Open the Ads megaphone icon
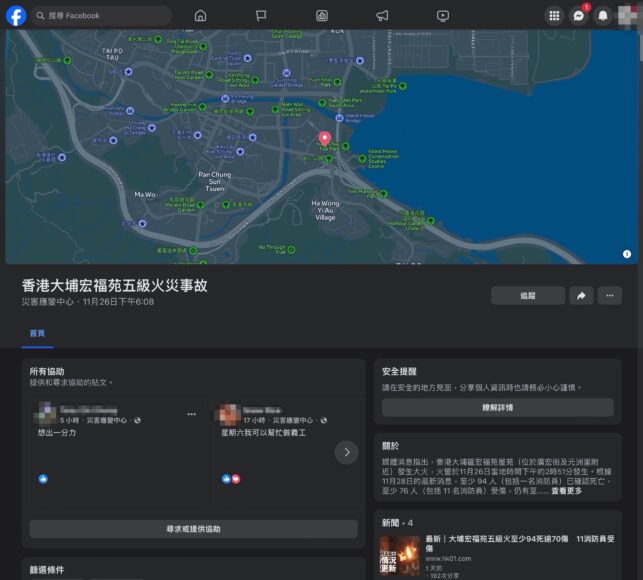The image size is (643, 580). (382, 16)
